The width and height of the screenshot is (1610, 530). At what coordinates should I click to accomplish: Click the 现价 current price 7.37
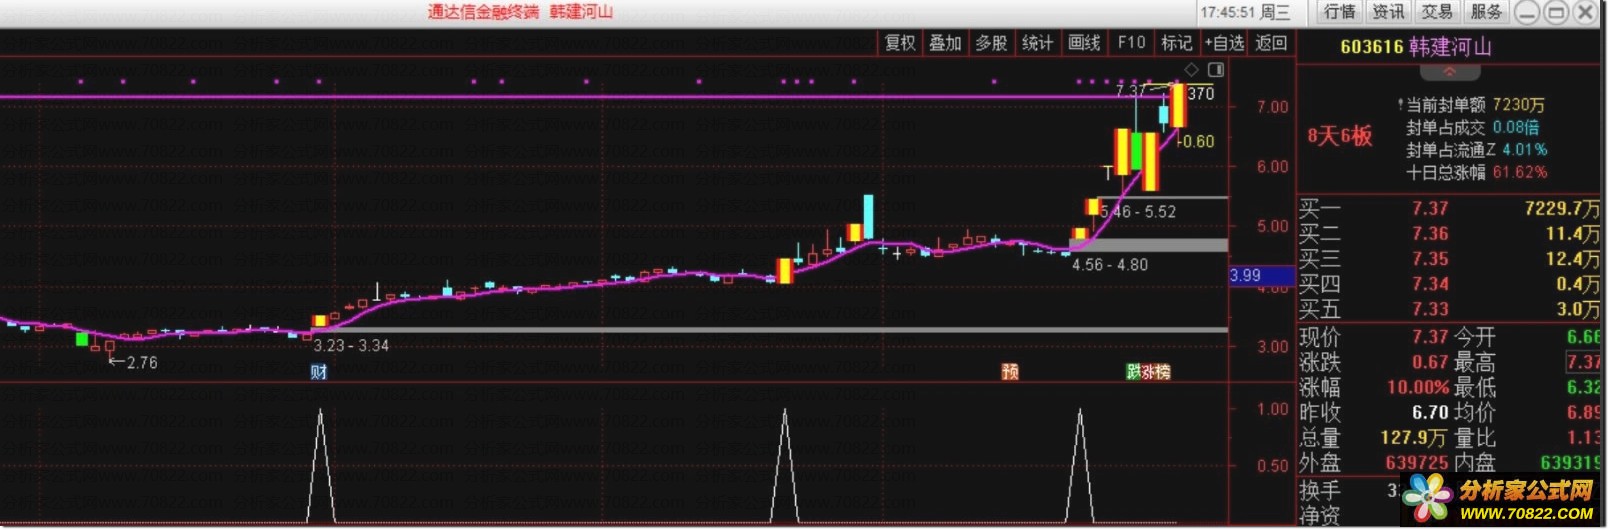(x=1430, y=337)
